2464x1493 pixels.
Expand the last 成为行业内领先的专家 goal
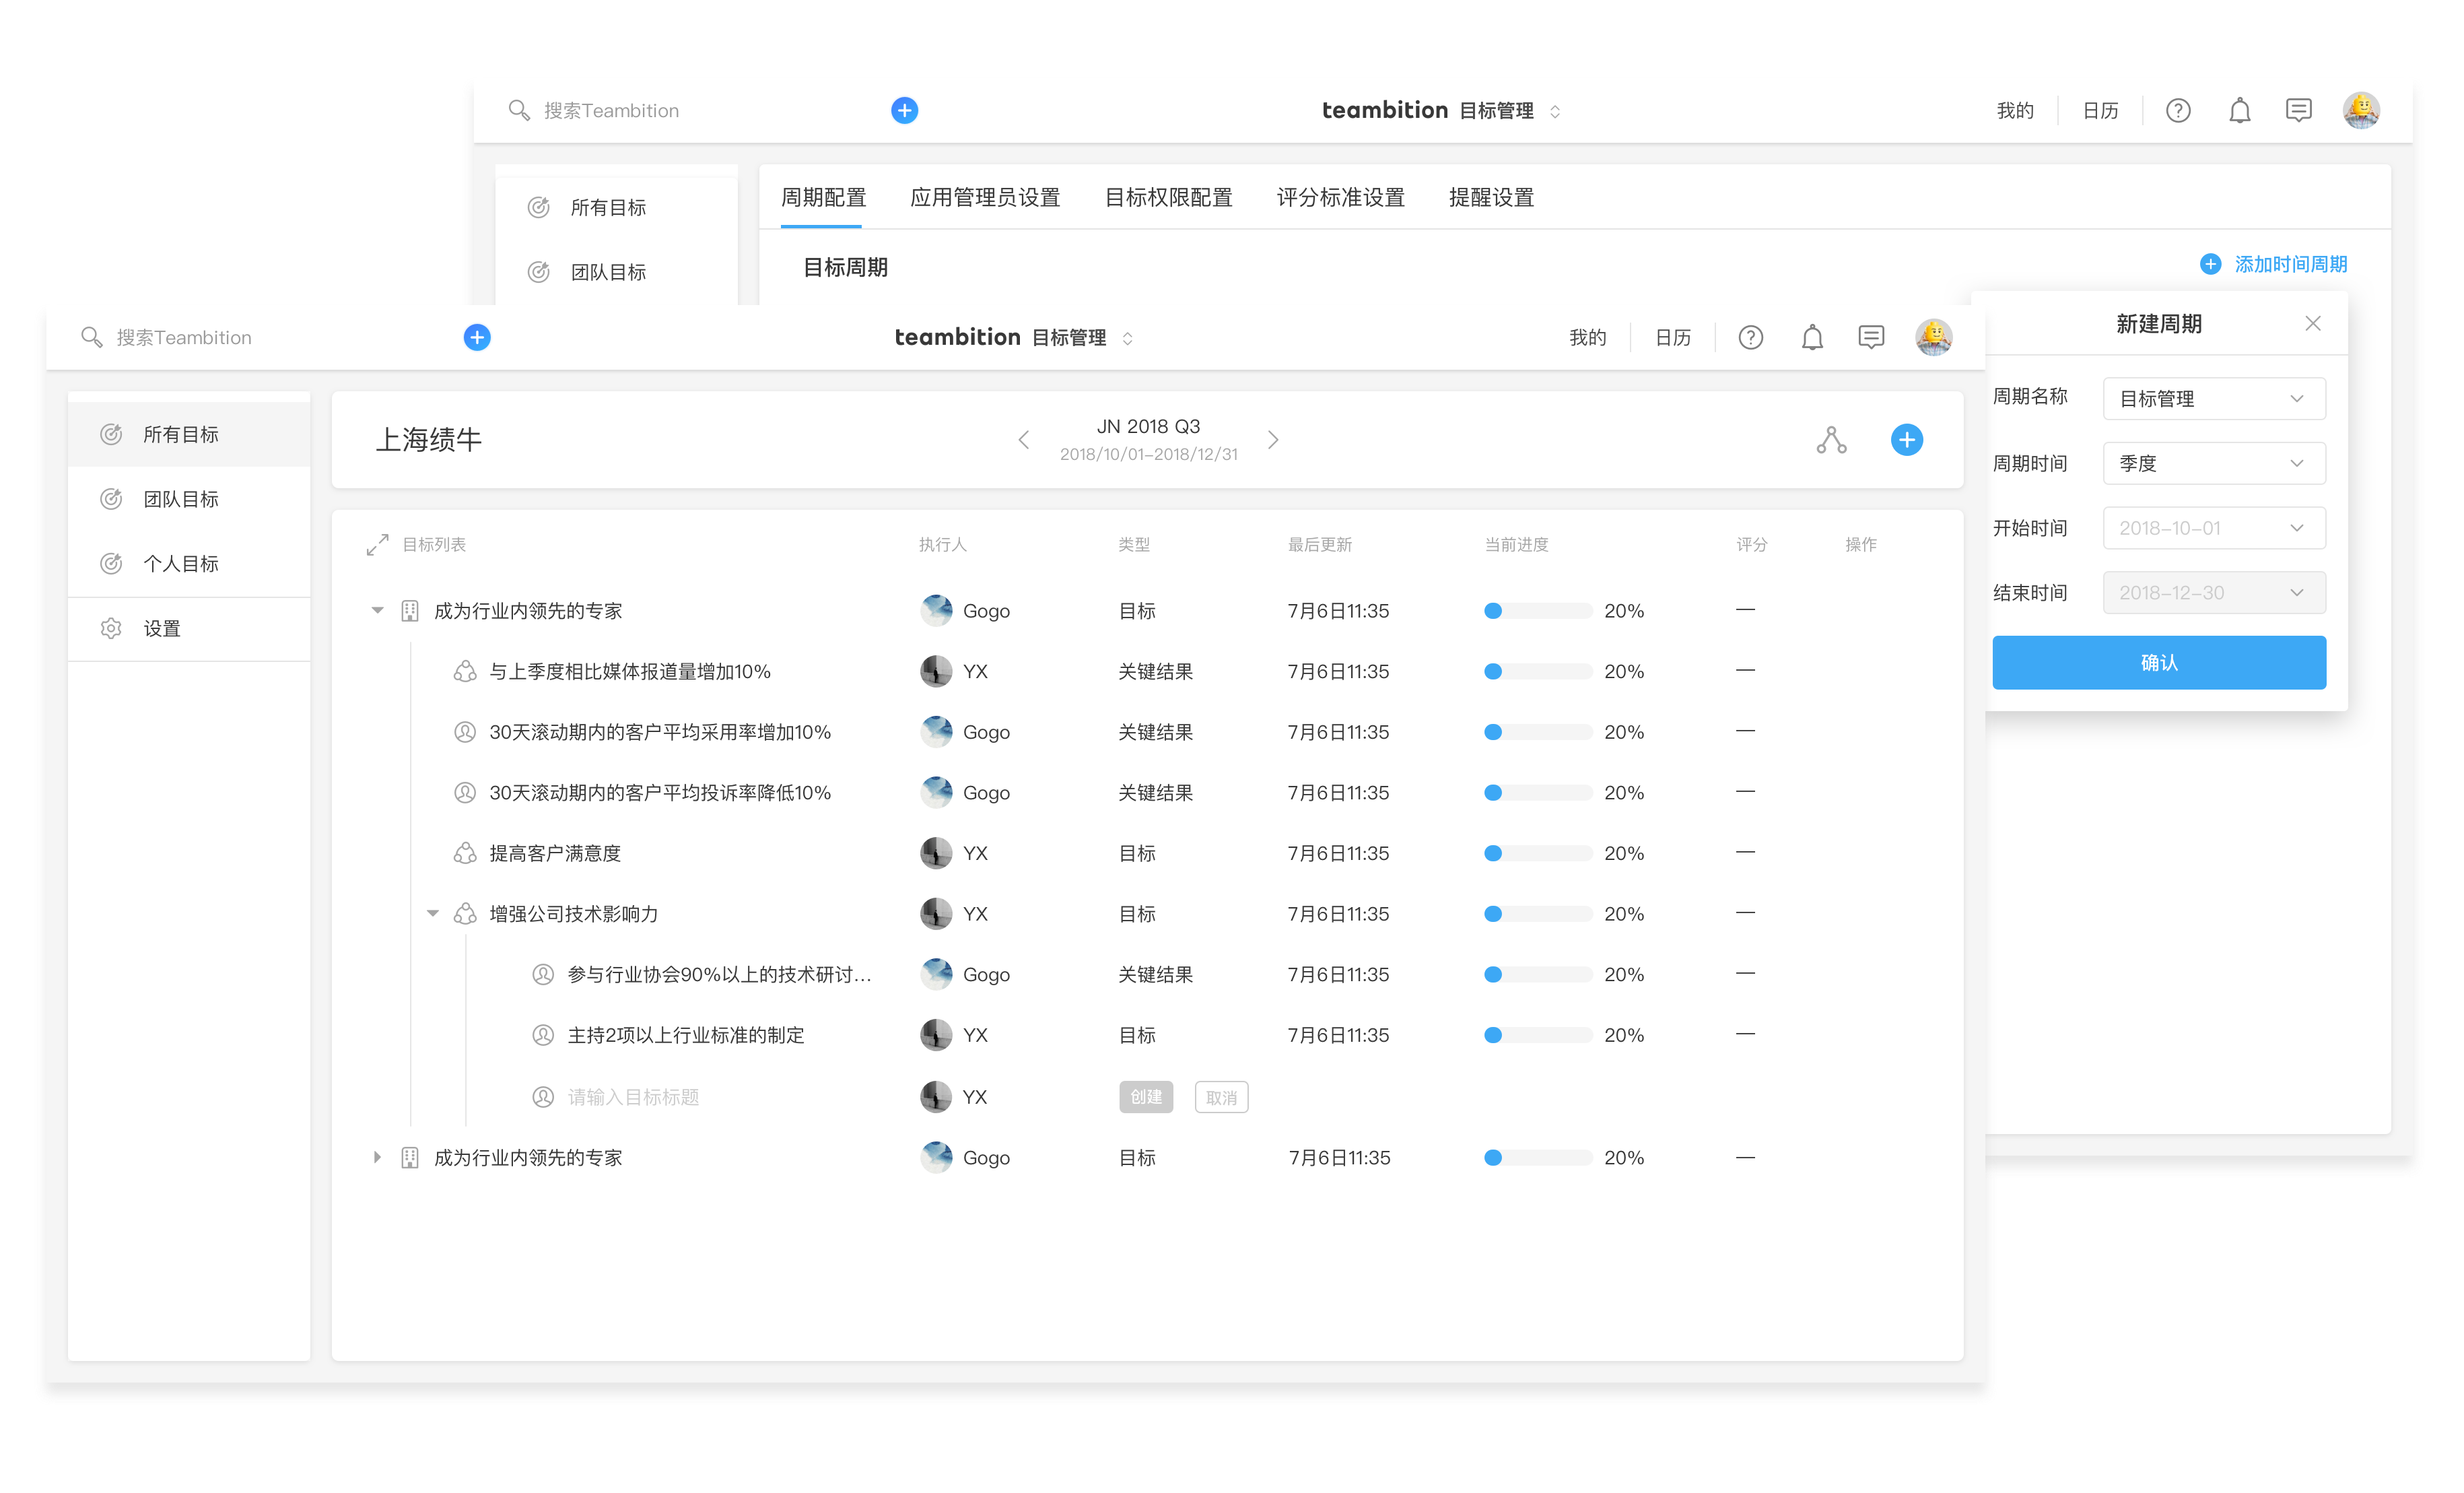pyautogui.click(x=377, y=1157)
